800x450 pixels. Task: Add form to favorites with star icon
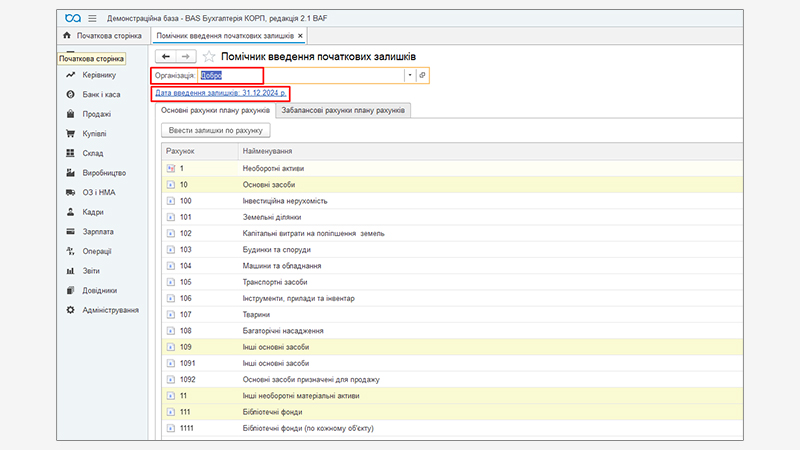coord(209,56)
